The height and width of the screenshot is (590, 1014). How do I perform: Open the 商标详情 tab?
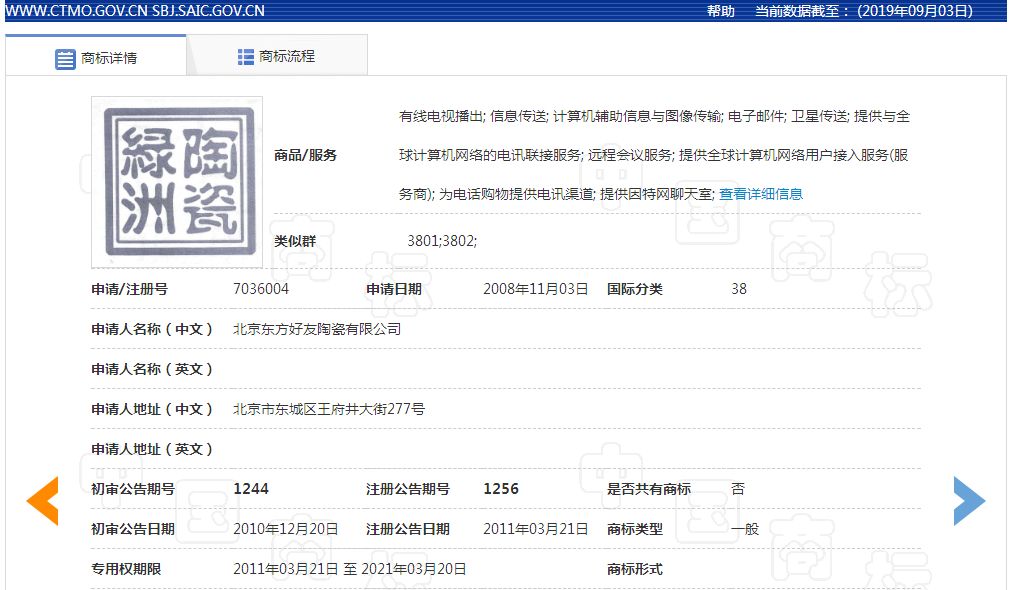point(96,56)
